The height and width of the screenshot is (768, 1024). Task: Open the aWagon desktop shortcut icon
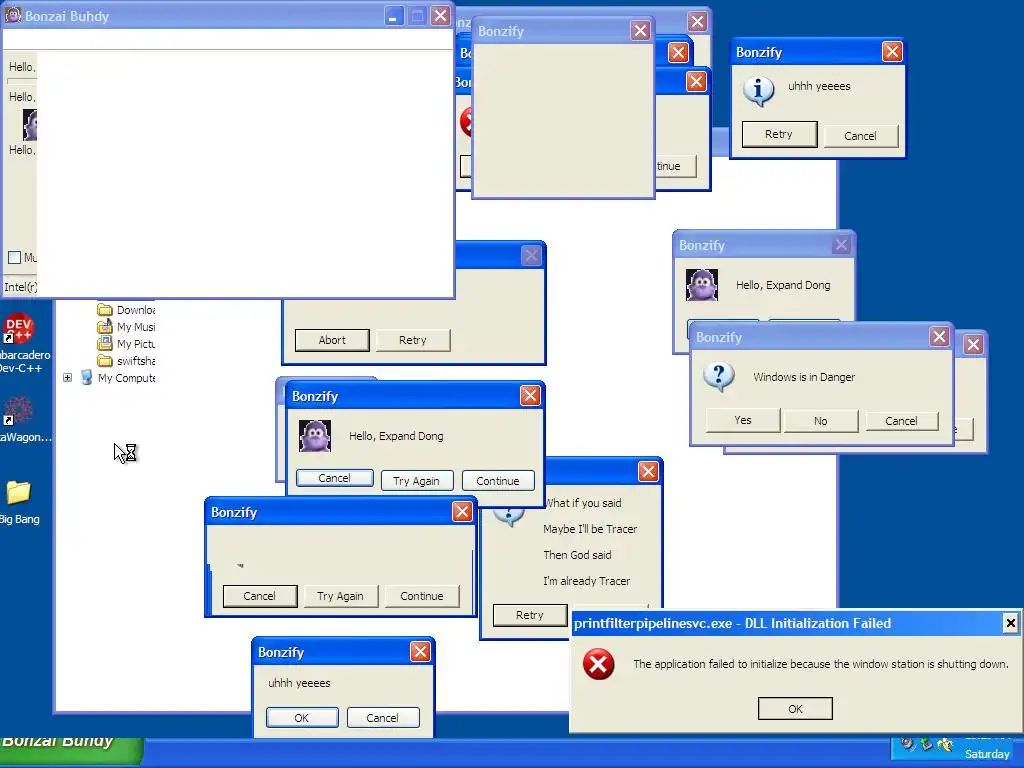[18, 411]
